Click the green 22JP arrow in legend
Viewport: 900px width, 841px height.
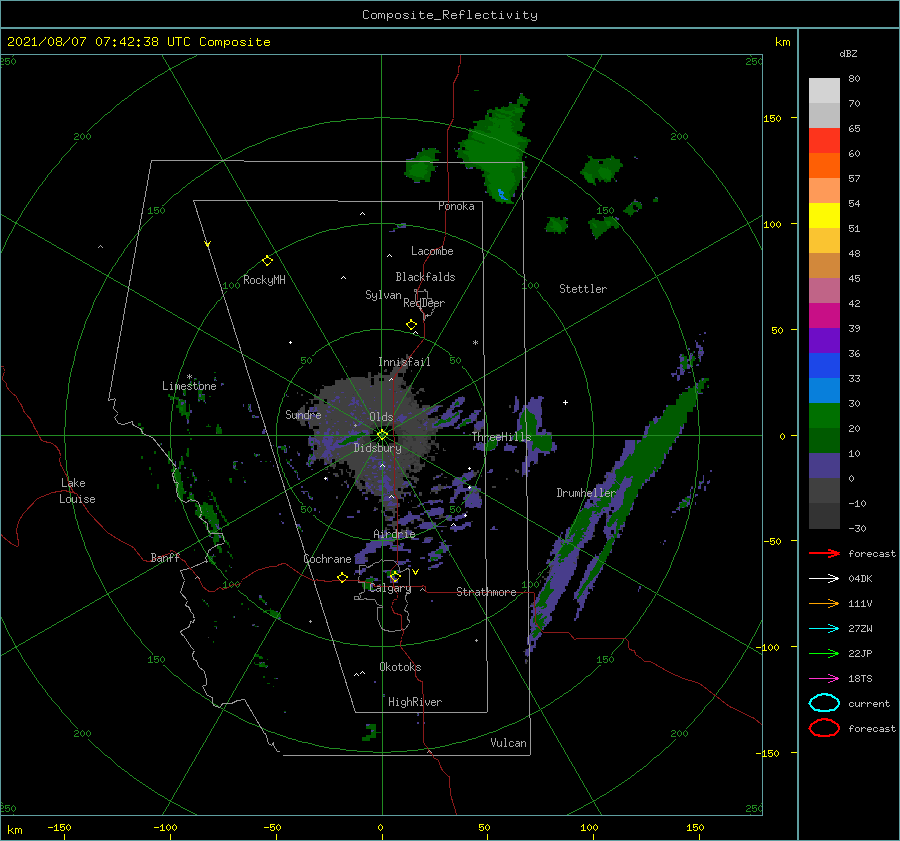click(x=824, y=653)
